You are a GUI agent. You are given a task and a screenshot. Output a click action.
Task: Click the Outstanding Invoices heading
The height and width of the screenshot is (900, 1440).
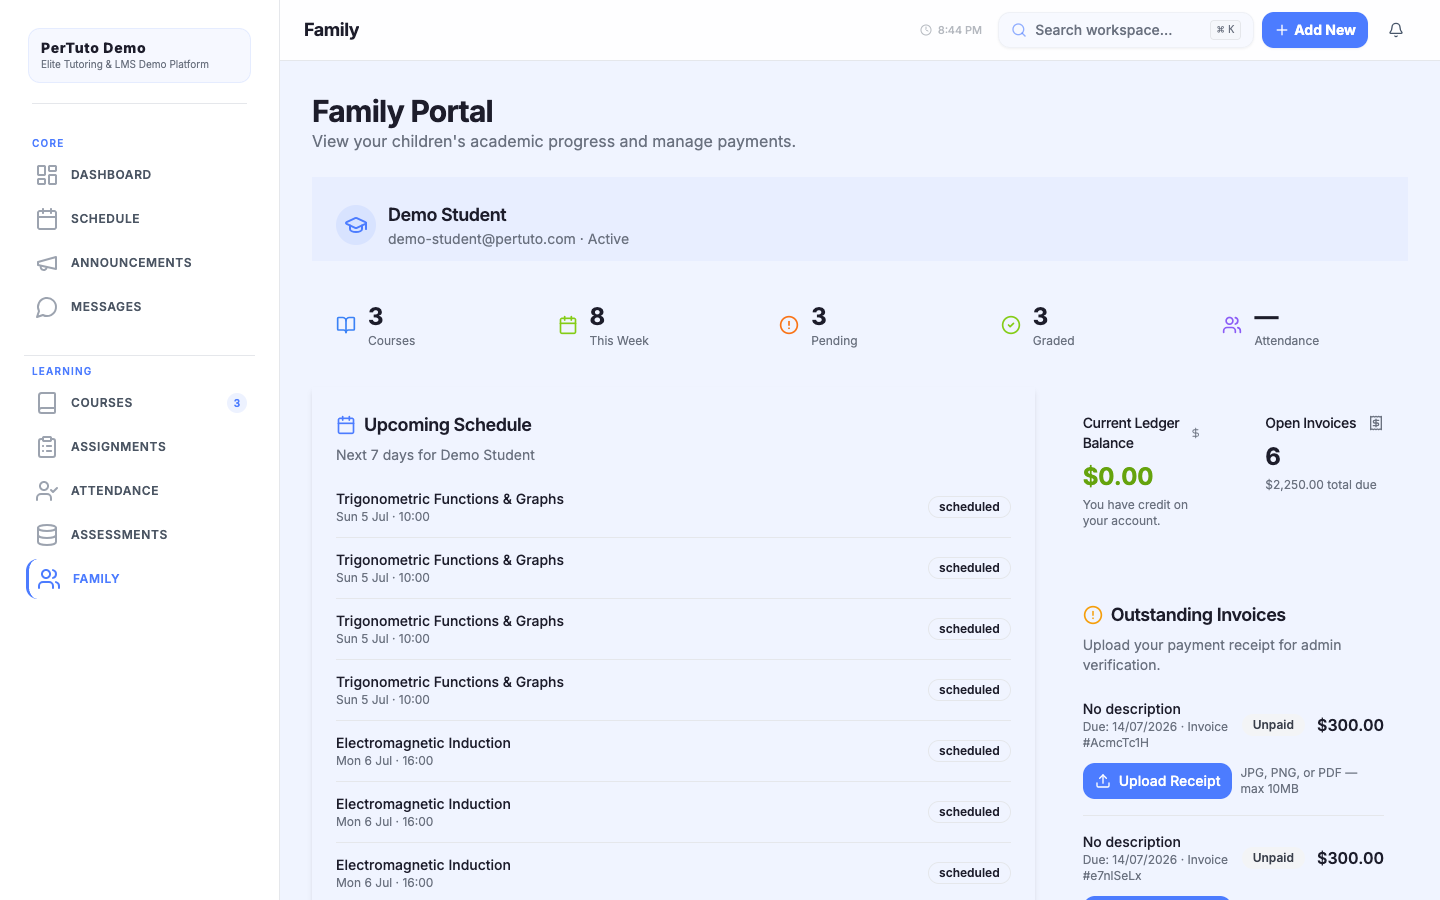pos(1198,615)
